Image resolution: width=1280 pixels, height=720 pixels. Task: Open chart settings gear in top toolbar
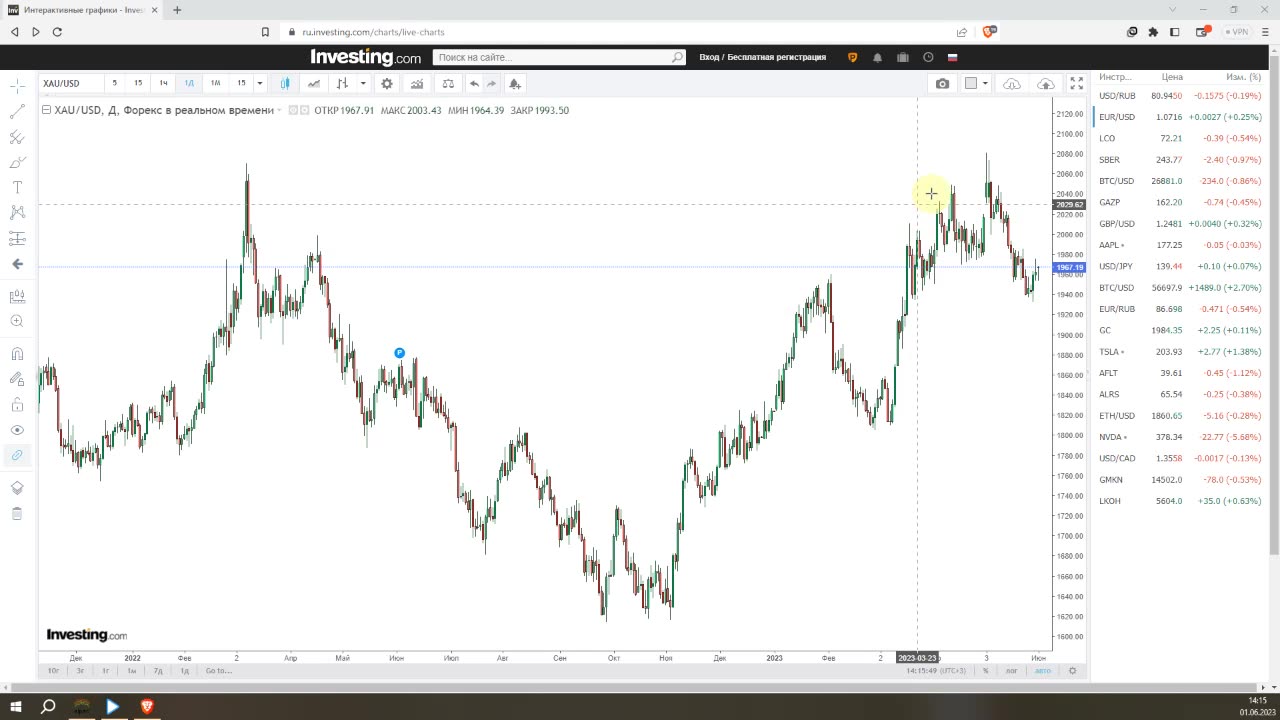[x=387, y=83]
